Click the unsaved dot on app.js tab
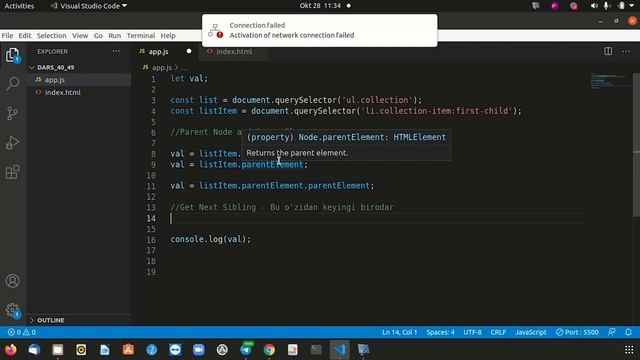 tap(189, 51)
